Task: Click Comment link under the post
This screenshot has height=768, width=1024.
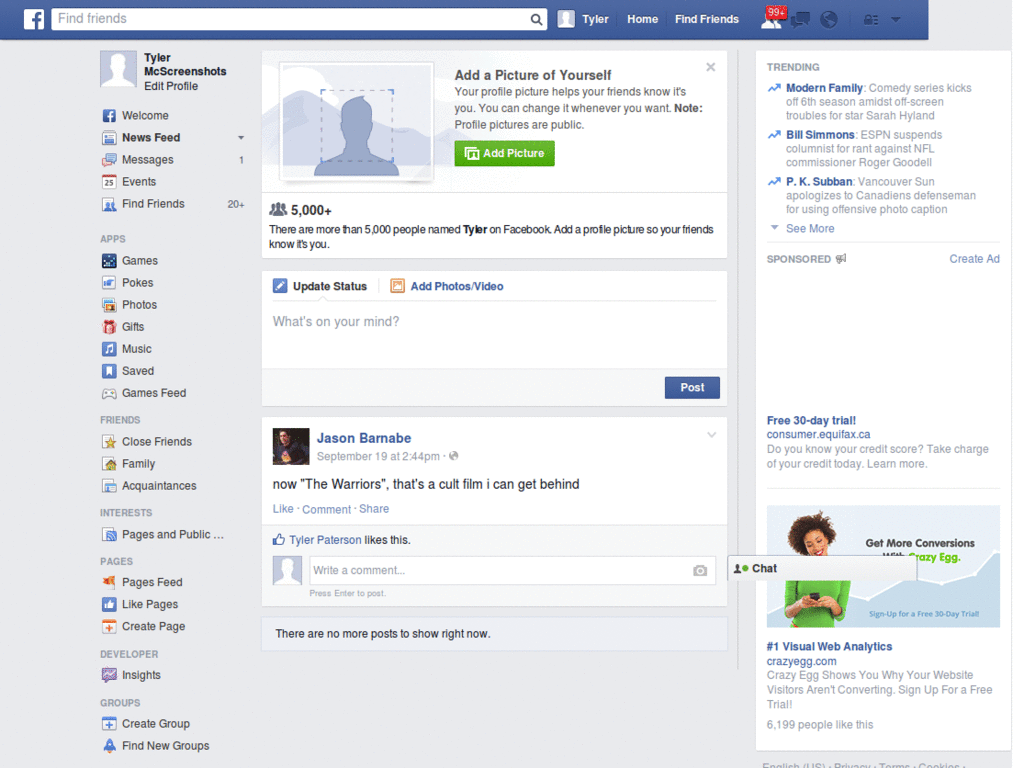Action: point(327,509)
